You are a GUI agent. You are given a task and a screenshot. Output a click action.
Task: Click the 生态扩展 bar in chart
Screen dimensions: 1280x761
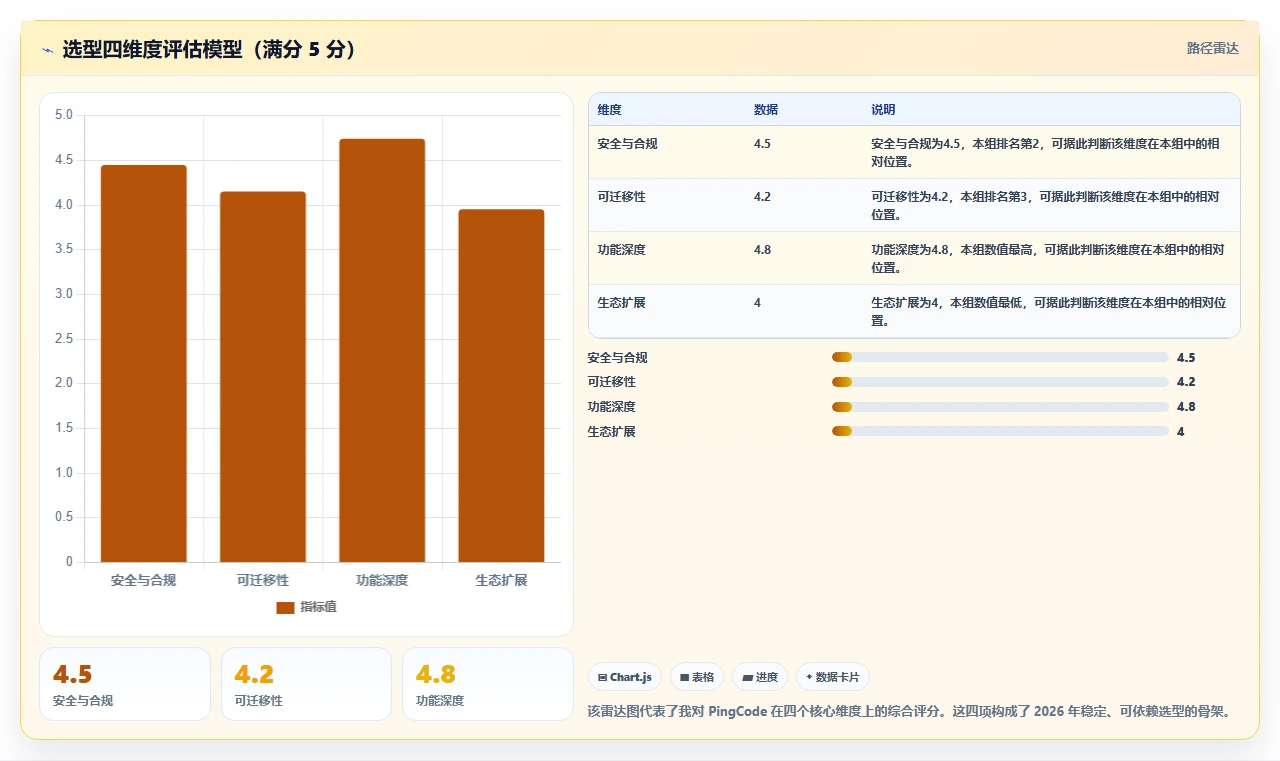(501, 386)
